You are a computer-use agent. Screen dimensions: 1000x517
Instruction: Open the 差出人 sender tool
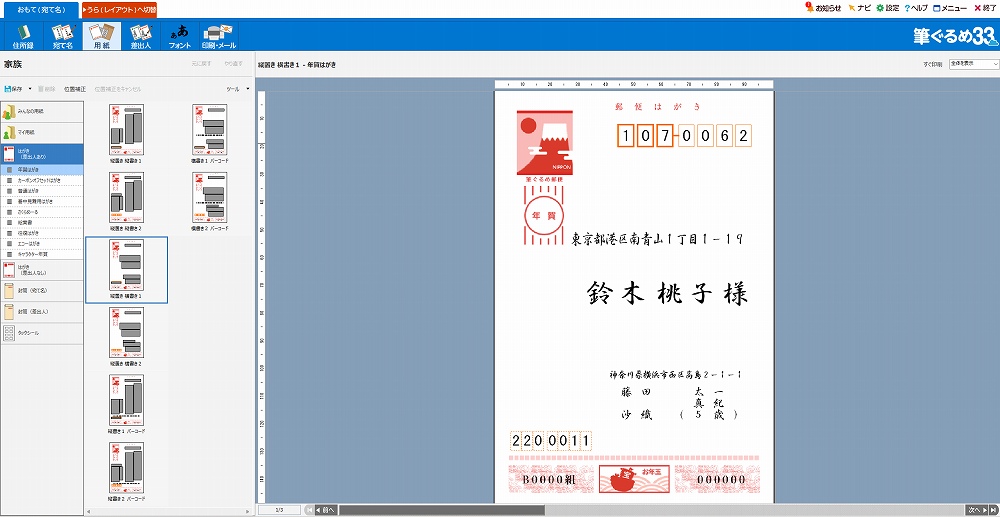coord(140,36)
